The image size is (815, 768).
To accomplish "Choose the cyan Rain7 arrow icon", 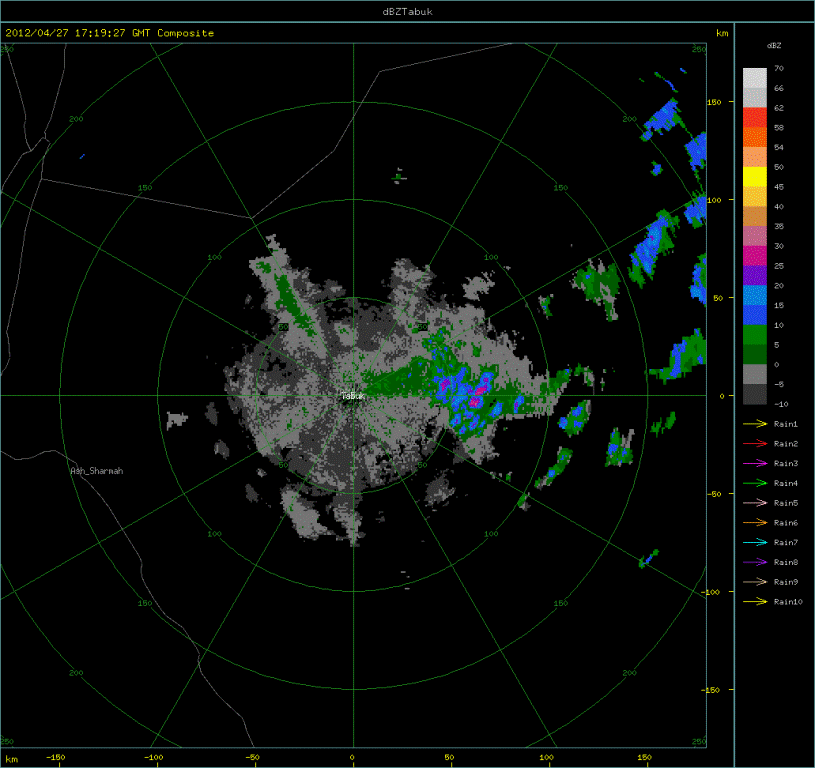I will 755,542.
